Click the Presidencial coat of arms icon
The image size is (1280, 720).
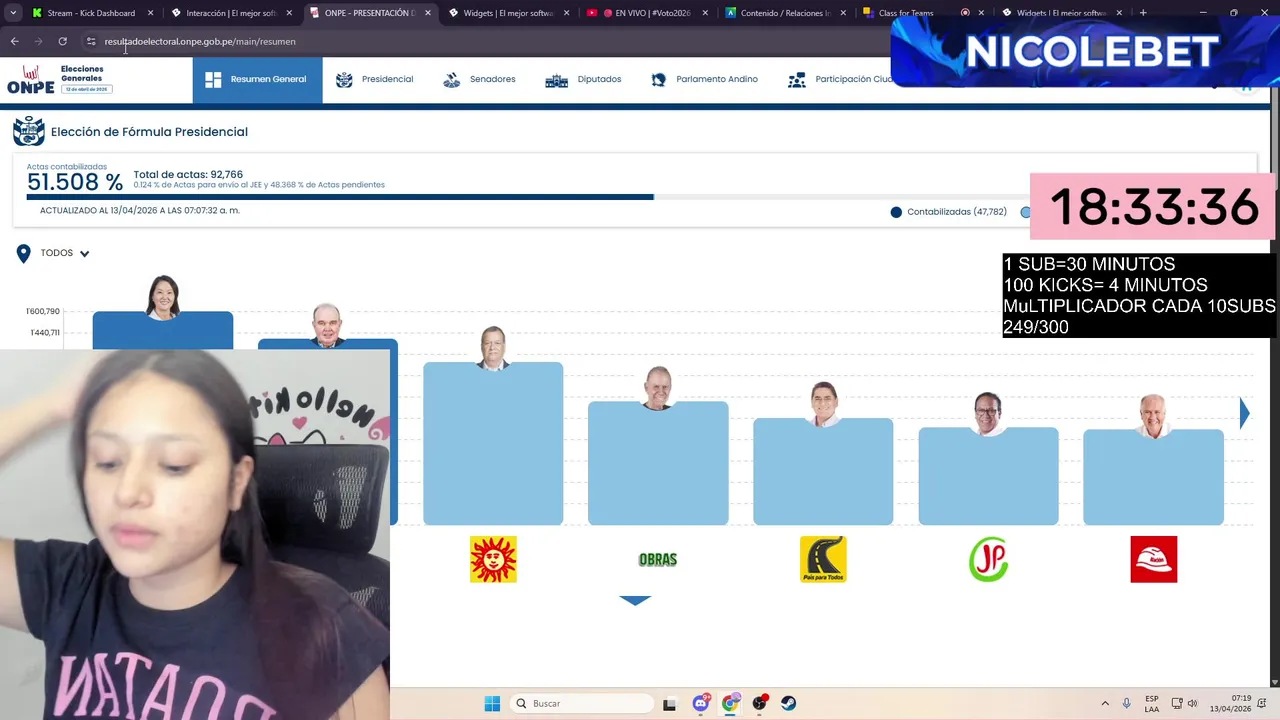[344, 80]
